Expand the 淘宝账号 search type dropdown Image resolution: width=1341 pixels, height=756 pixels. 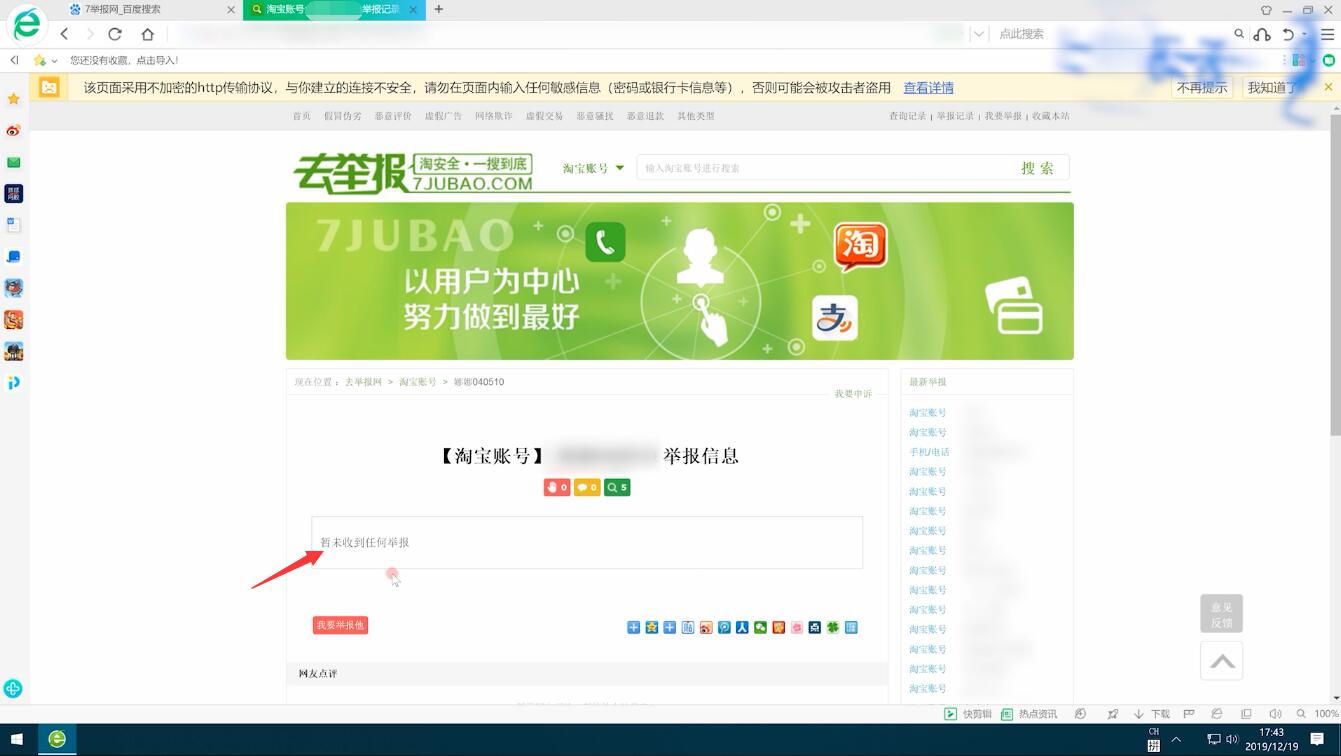point(593,168)
